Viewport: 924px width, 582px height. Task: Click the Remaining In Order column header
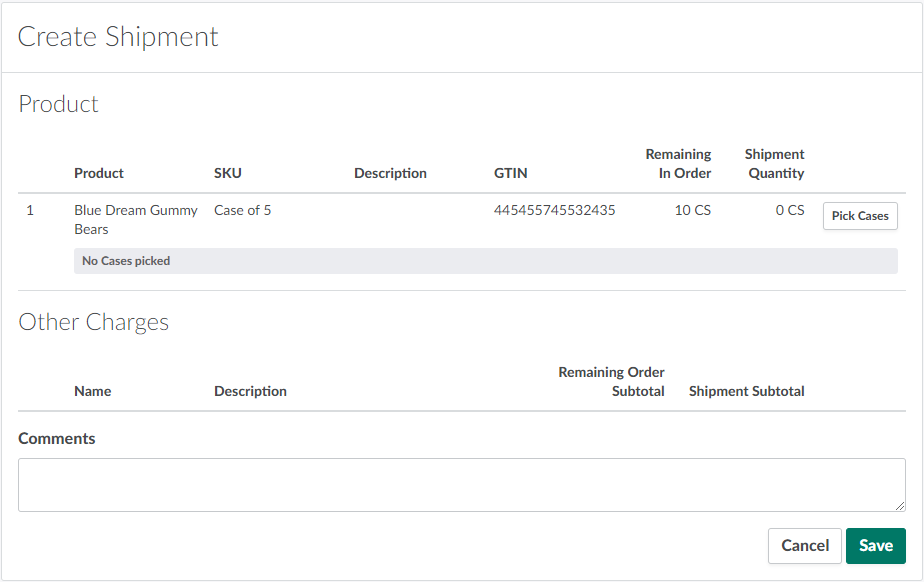(x=678, y=164)
